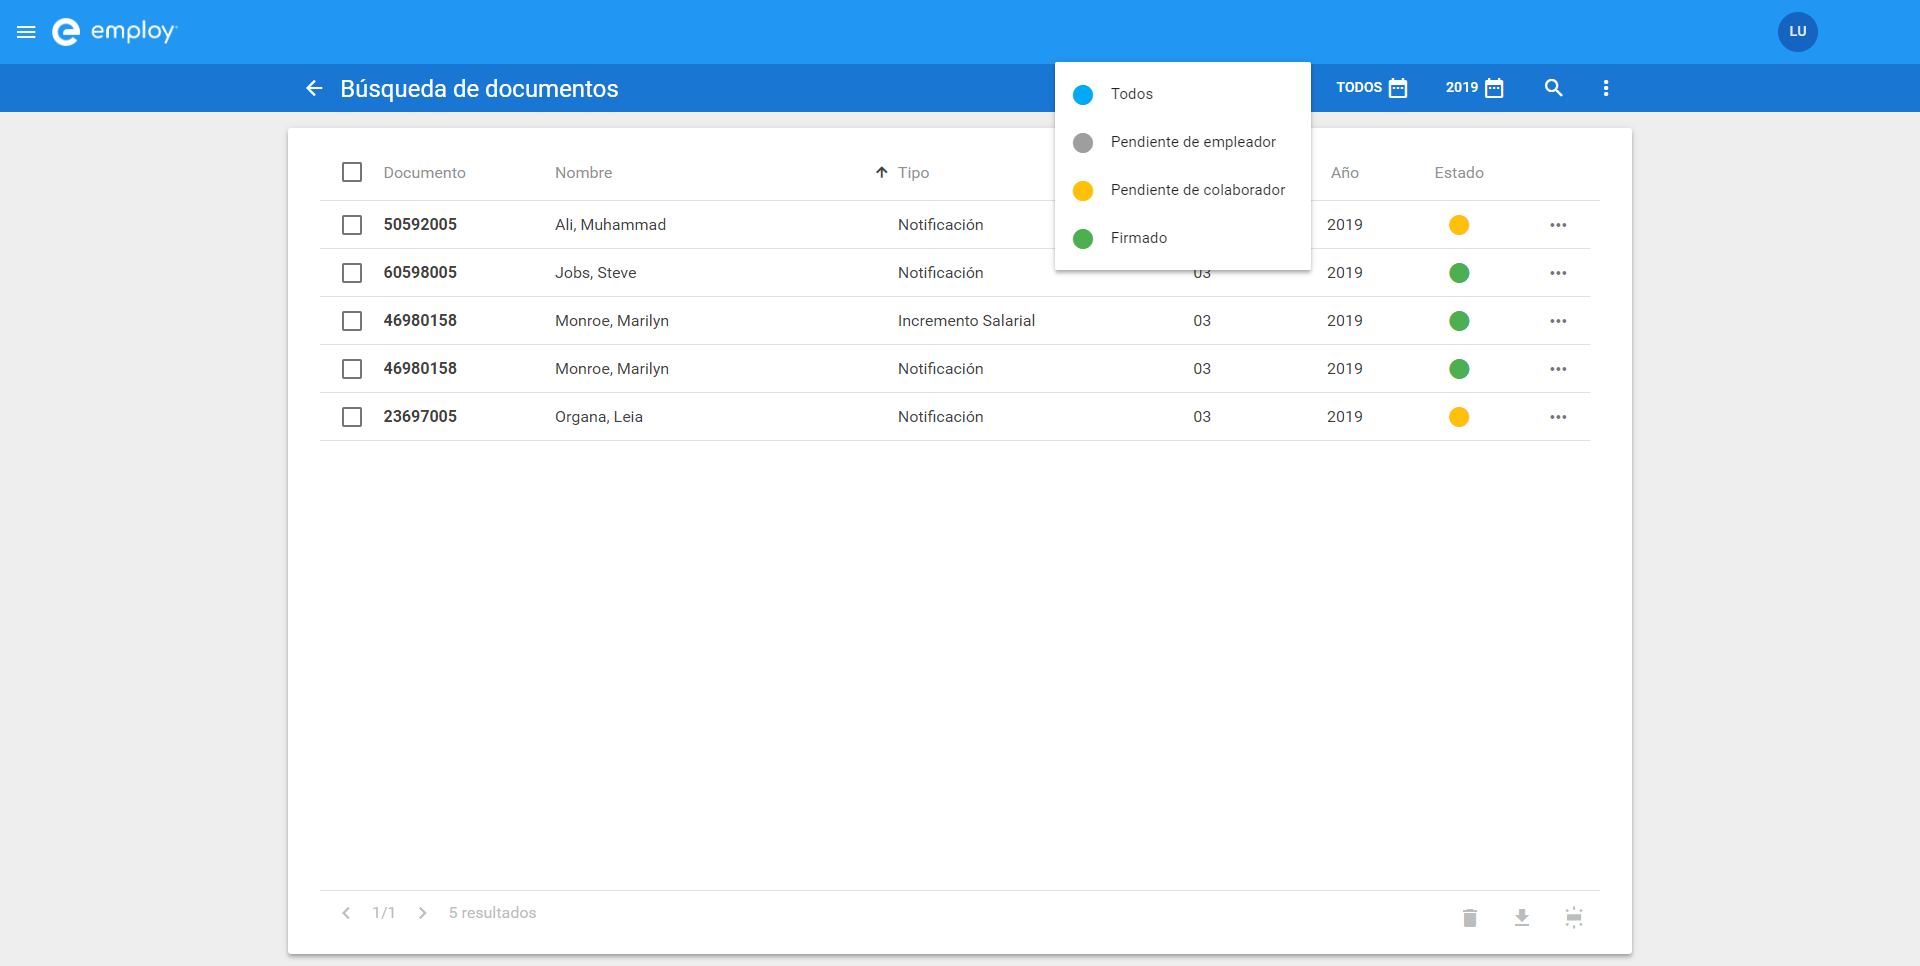Click the delete trash icon in the footer
The height and width of the screenshot is (966, 1920).
coord(1469,917)
